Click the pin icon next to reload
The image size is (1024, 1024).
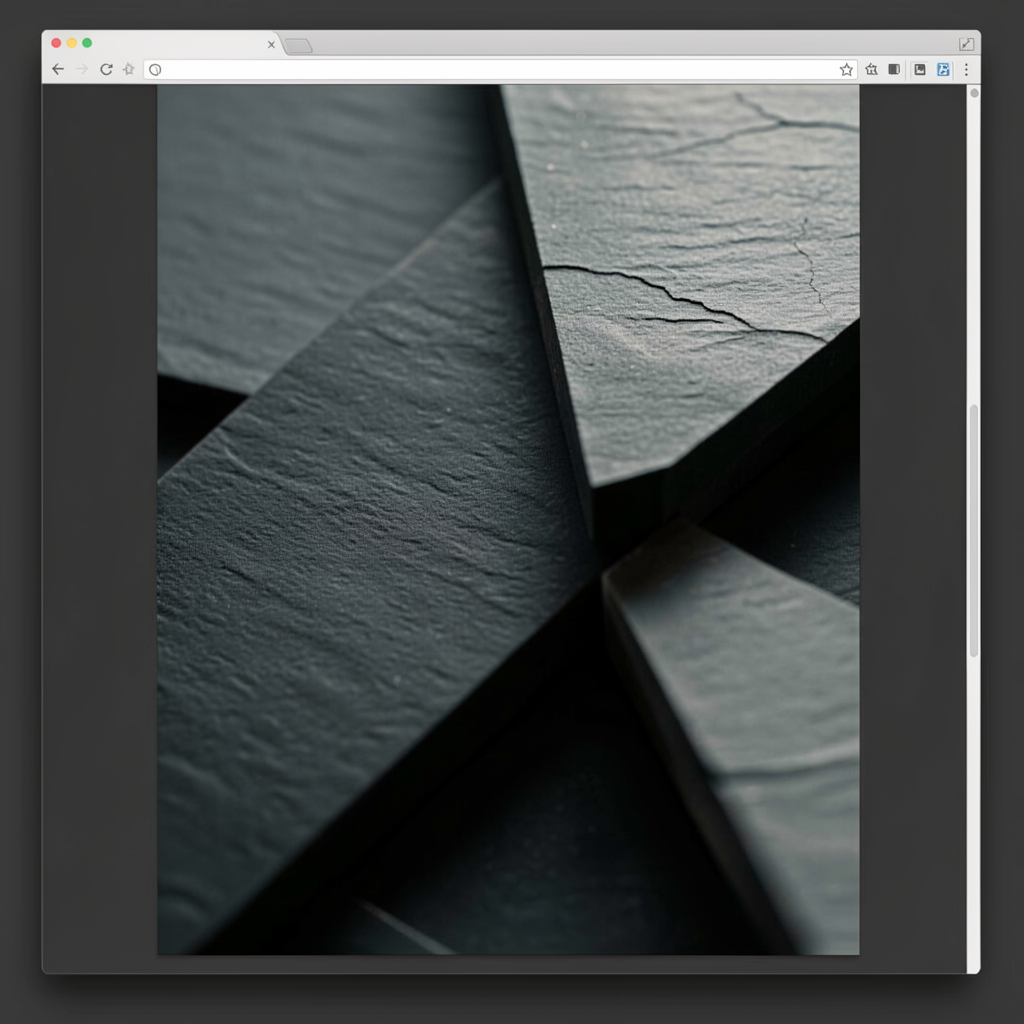coord(129,69)
